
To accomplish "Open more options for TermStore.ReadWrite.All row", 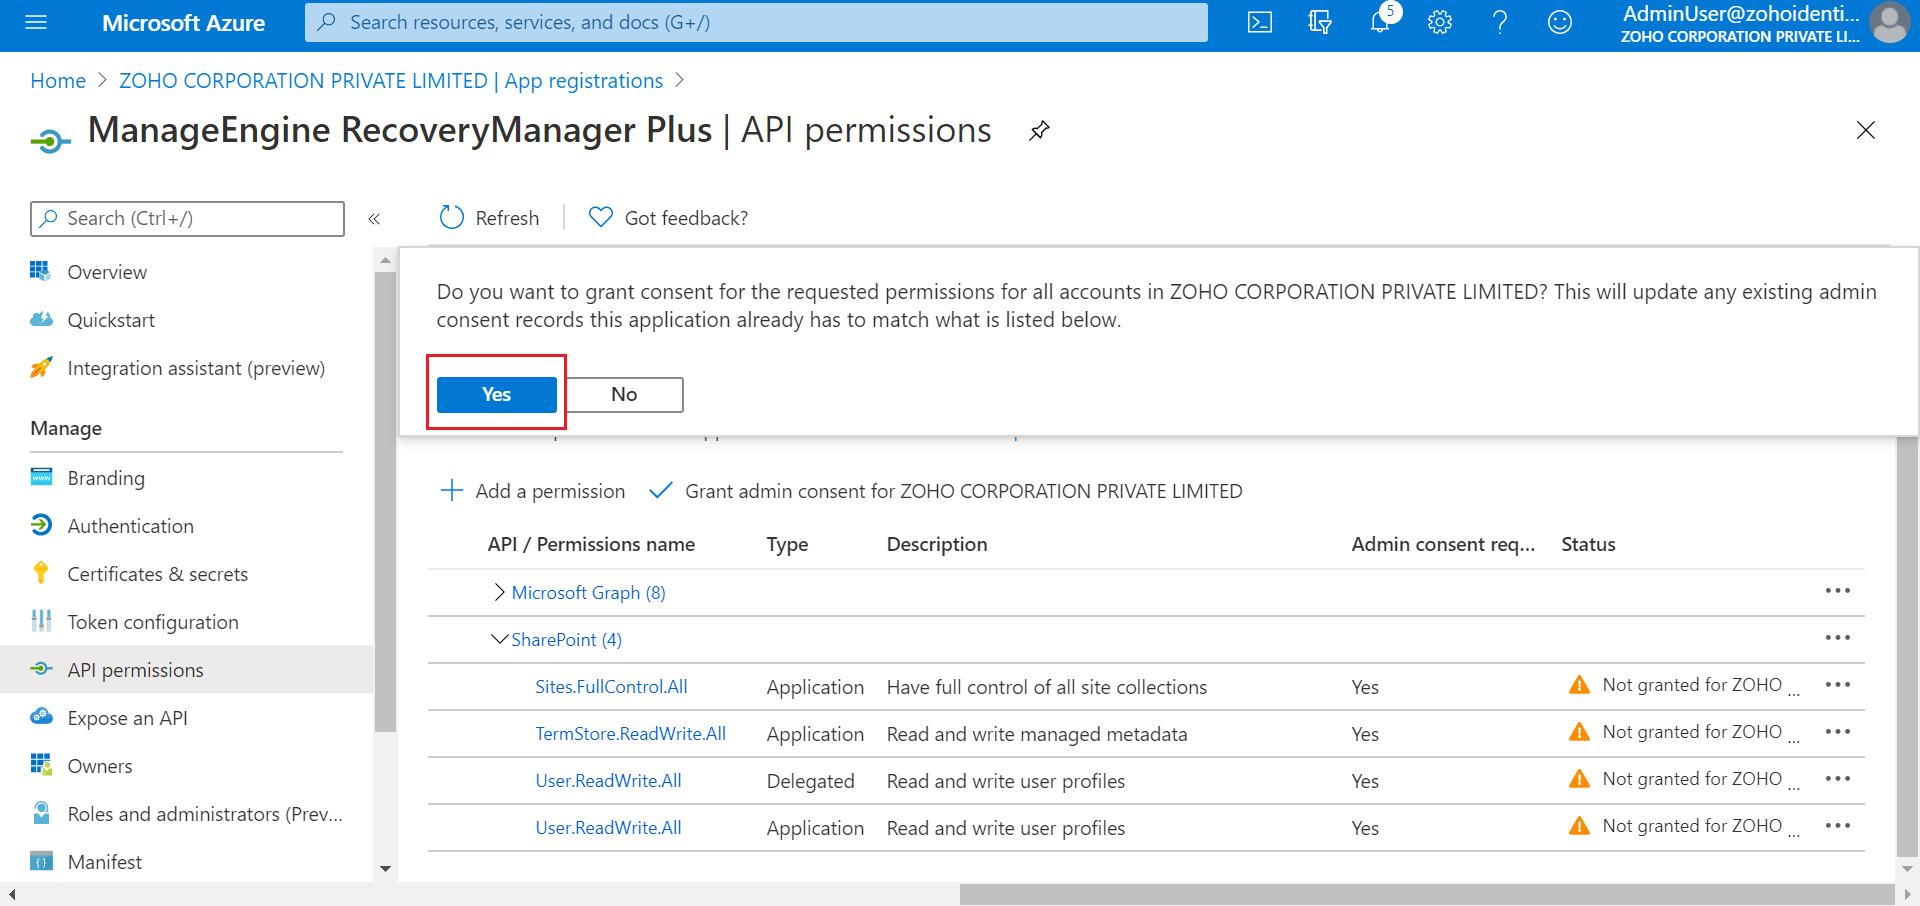I will coord(1837,732).
